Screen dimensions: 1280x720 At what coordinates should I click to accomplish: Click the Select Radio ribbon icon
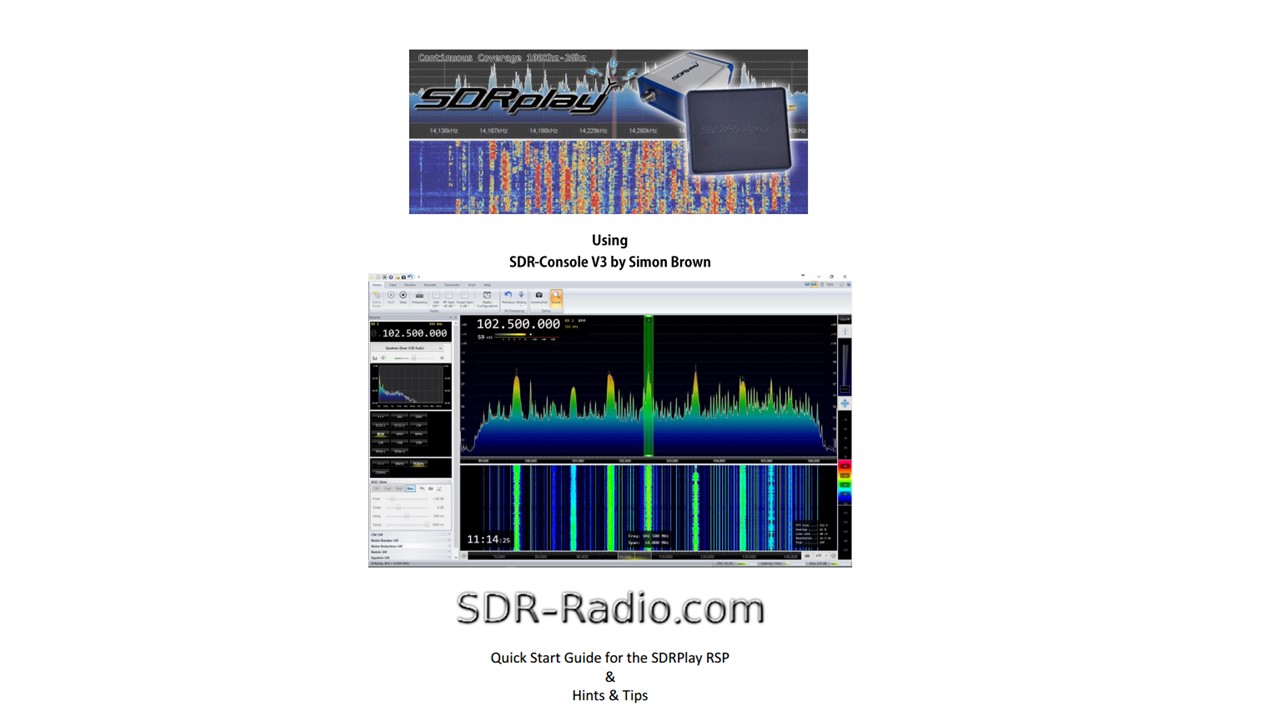click(x=377, y=298)
